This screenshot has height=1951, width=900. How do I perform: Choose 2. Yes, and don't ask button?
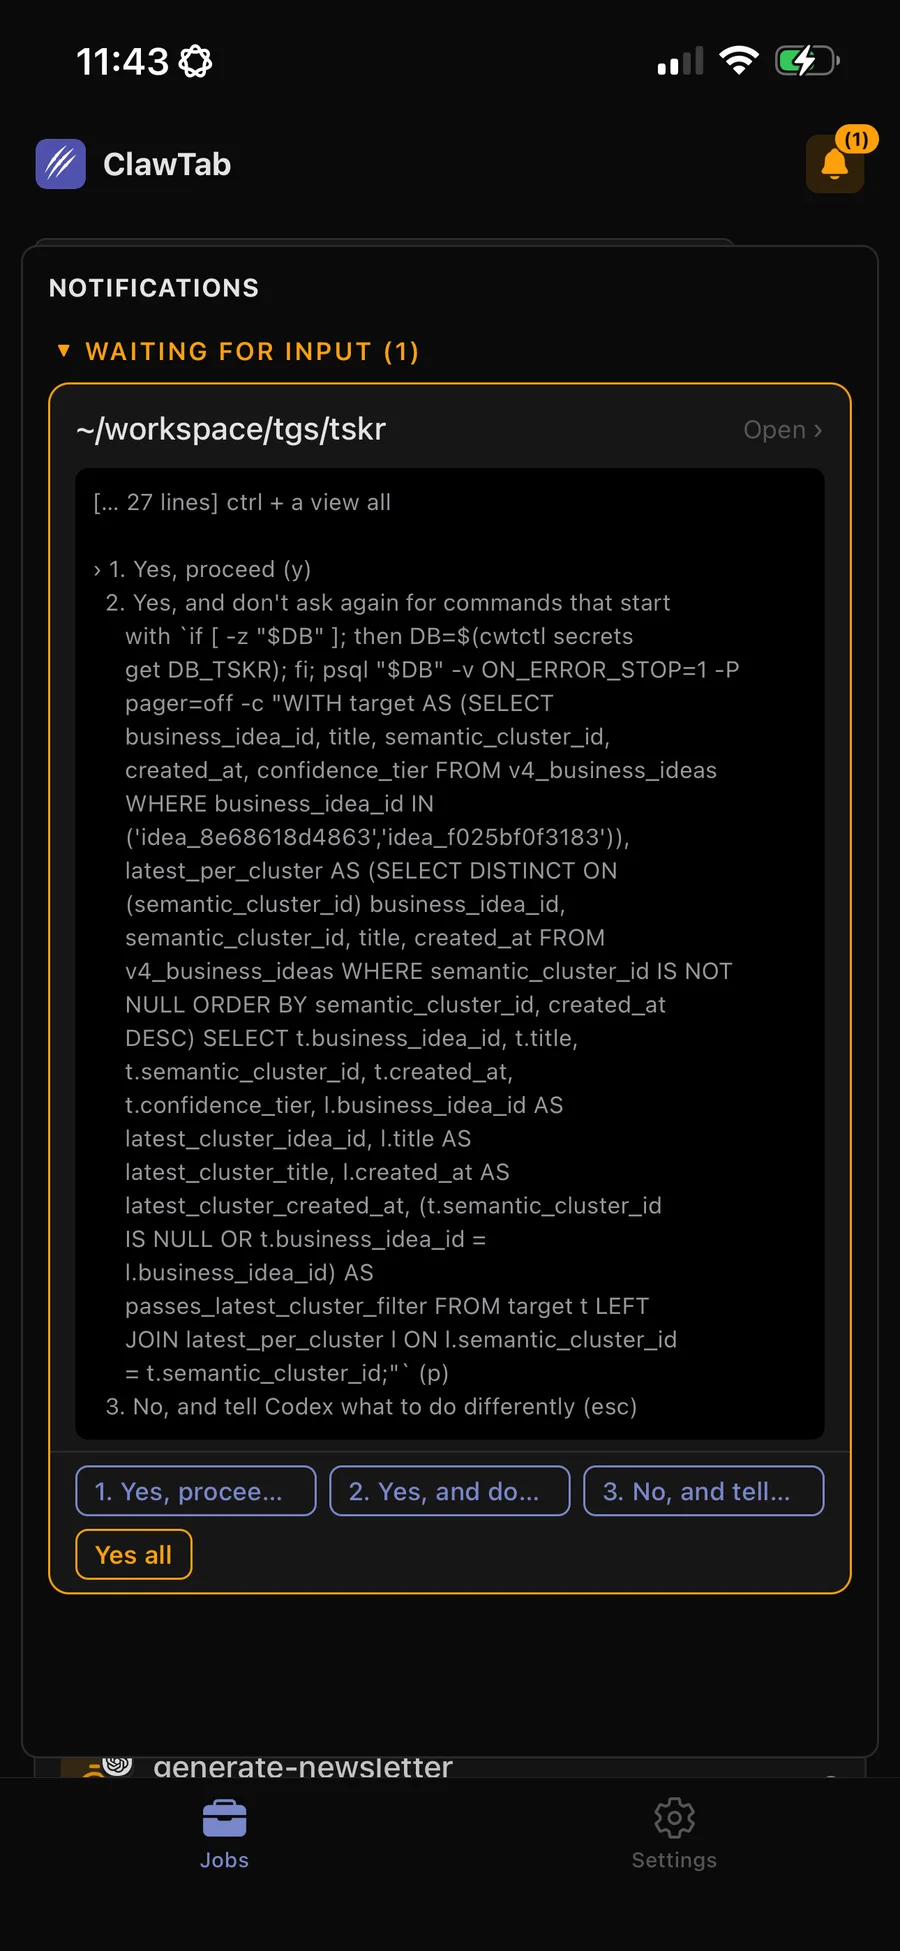tap(450, 1491)
